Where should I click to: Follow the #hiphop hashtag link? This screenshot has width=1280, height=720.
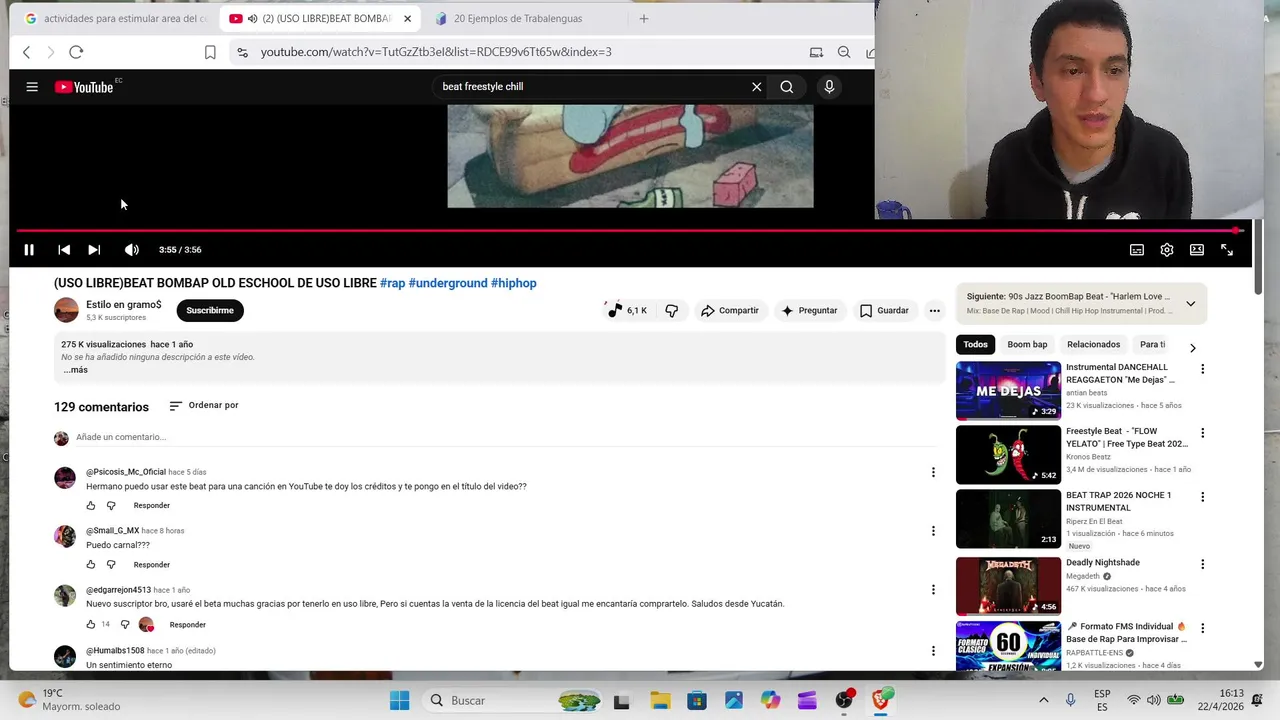point(514,283)
